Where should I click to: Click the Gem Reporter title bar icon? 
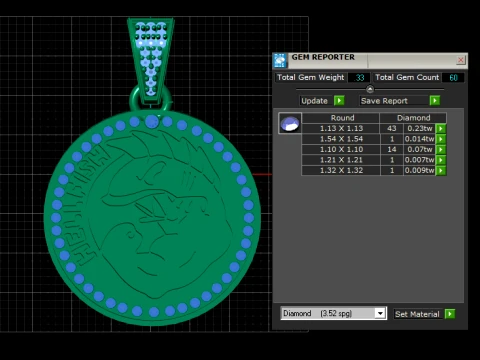tap(280, 60)
